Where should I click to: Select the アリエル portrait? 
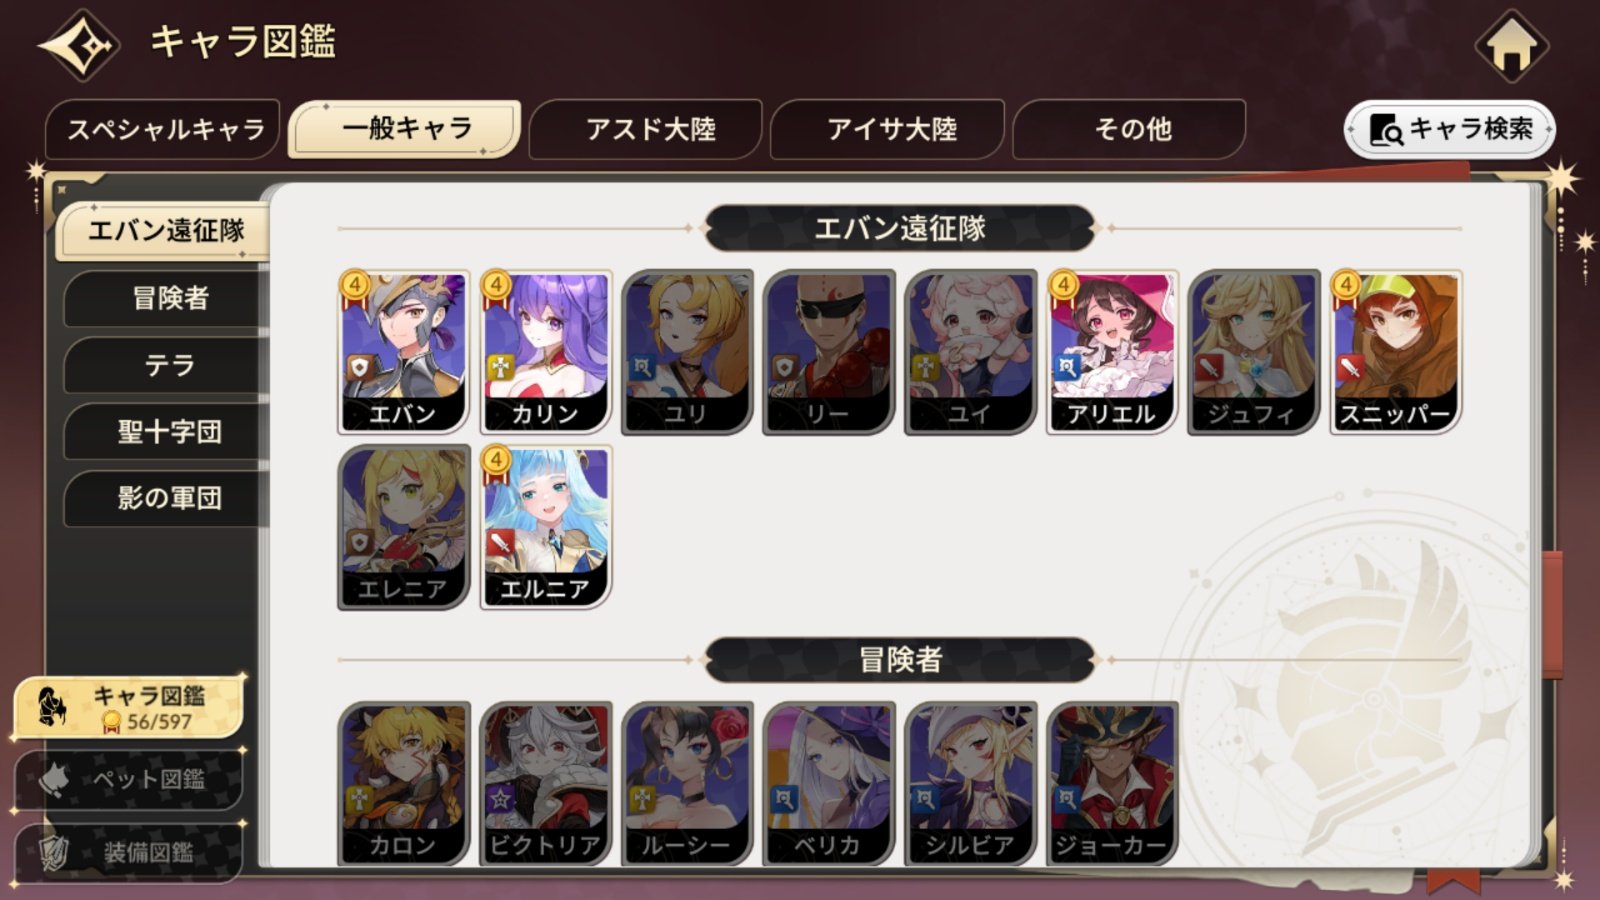[1112, 351]
